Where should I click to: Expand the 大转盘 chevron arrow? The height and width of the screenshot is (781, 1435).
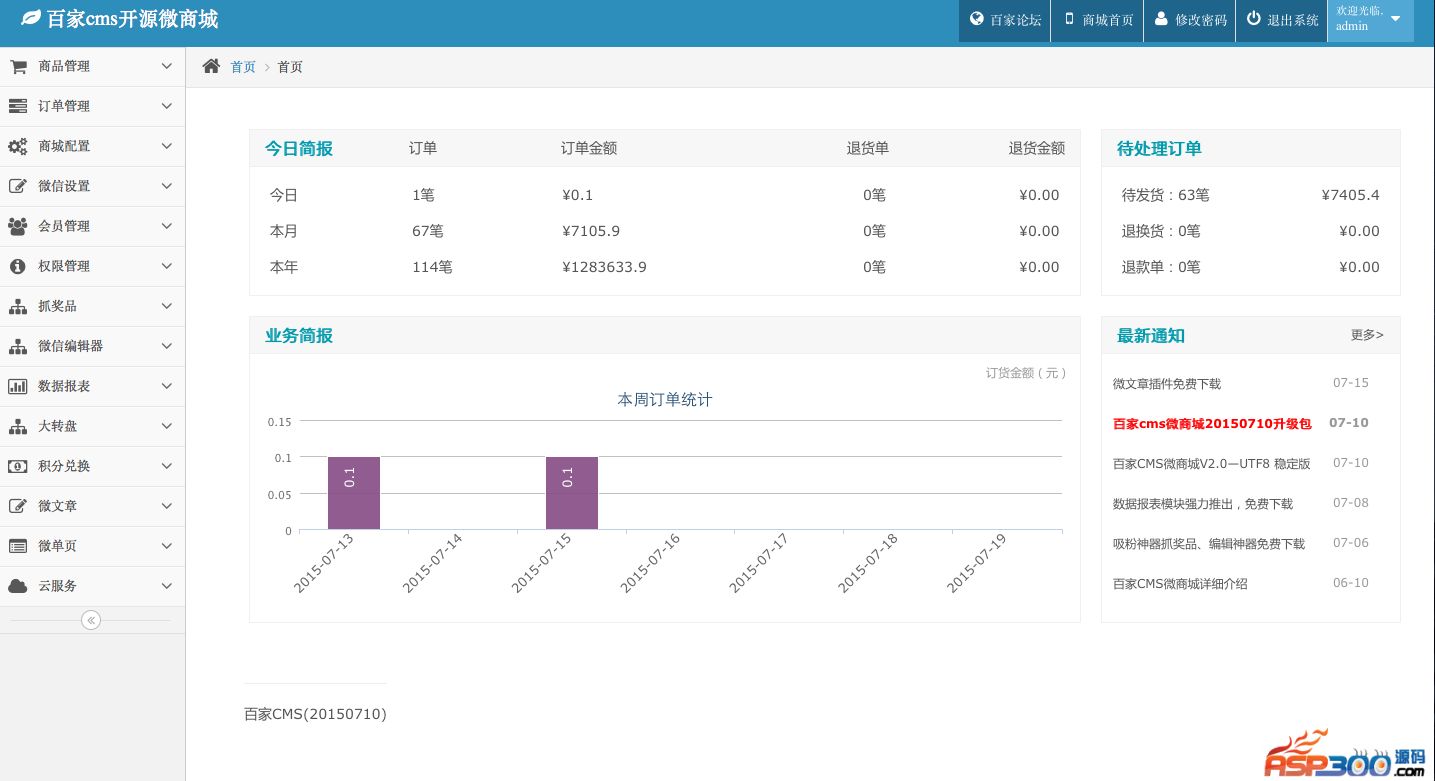167,426
